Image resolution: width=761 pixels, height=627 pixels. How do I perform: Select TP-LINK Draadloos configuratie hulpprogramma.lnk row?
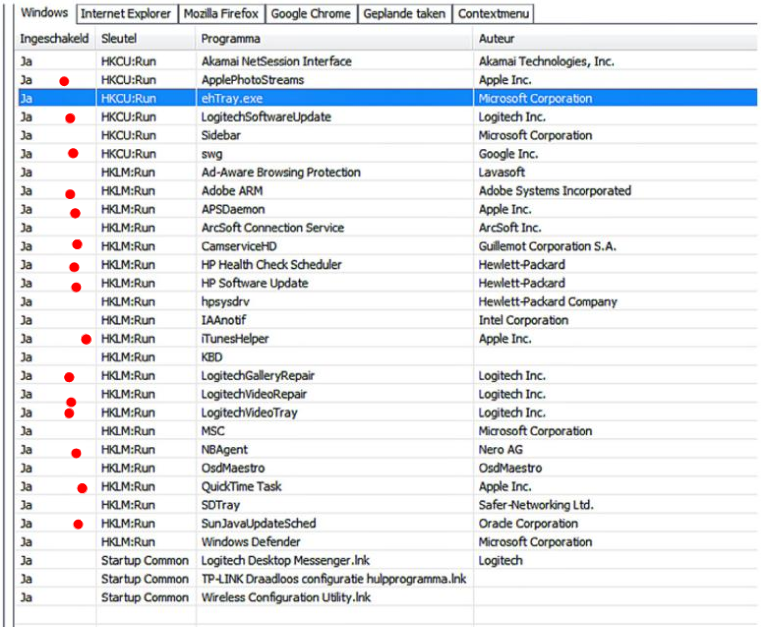[x=388, y=578]
